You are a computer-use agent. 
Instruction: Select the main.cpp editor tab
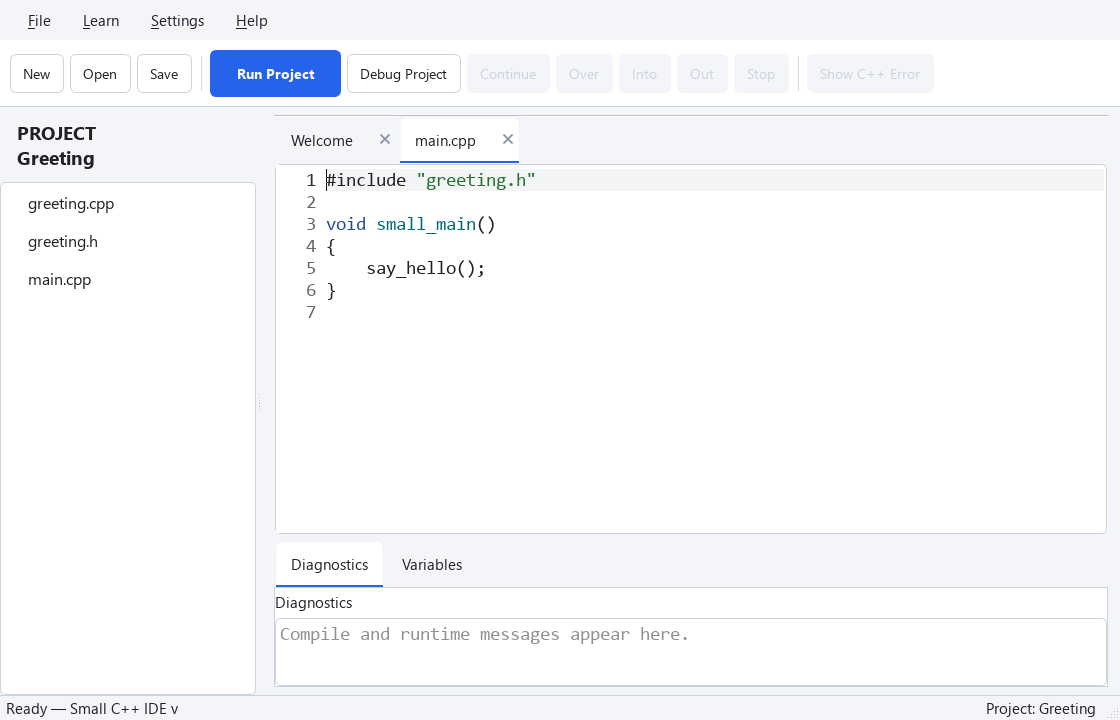(x=445, y=141)
